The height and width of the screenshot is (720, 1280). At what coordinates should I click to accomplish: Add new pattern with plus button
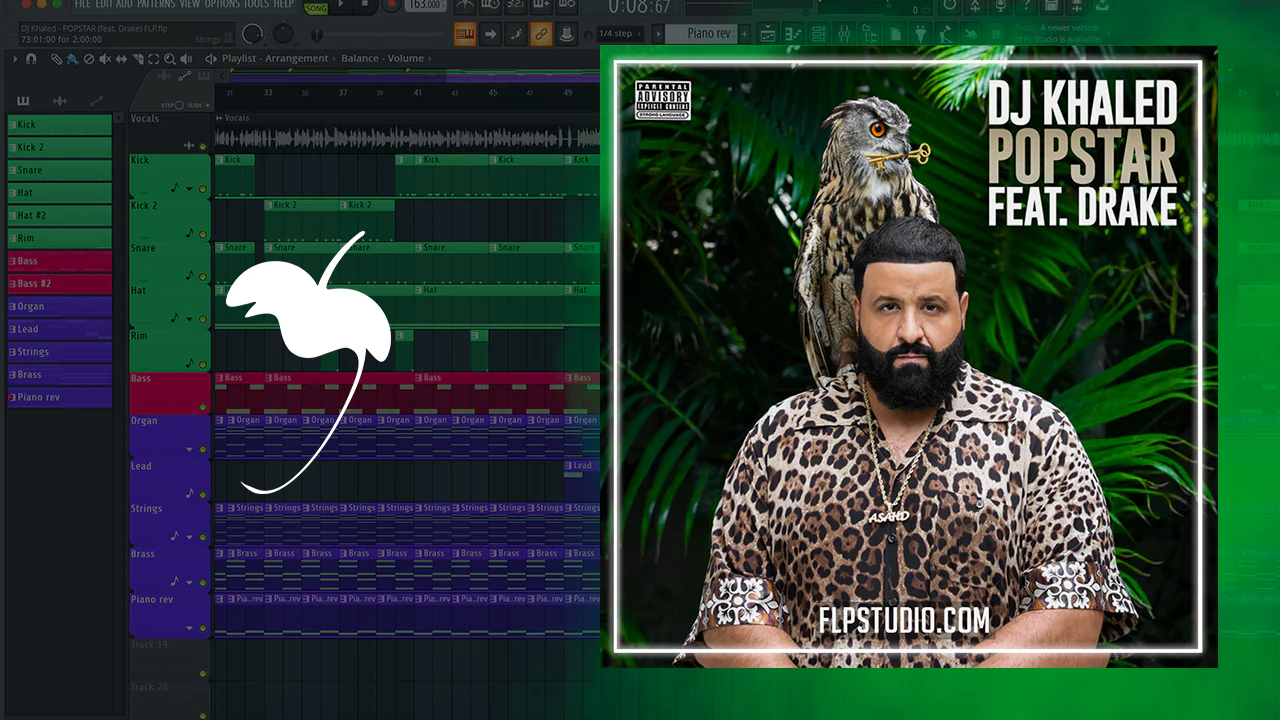(x=743, y=33)
